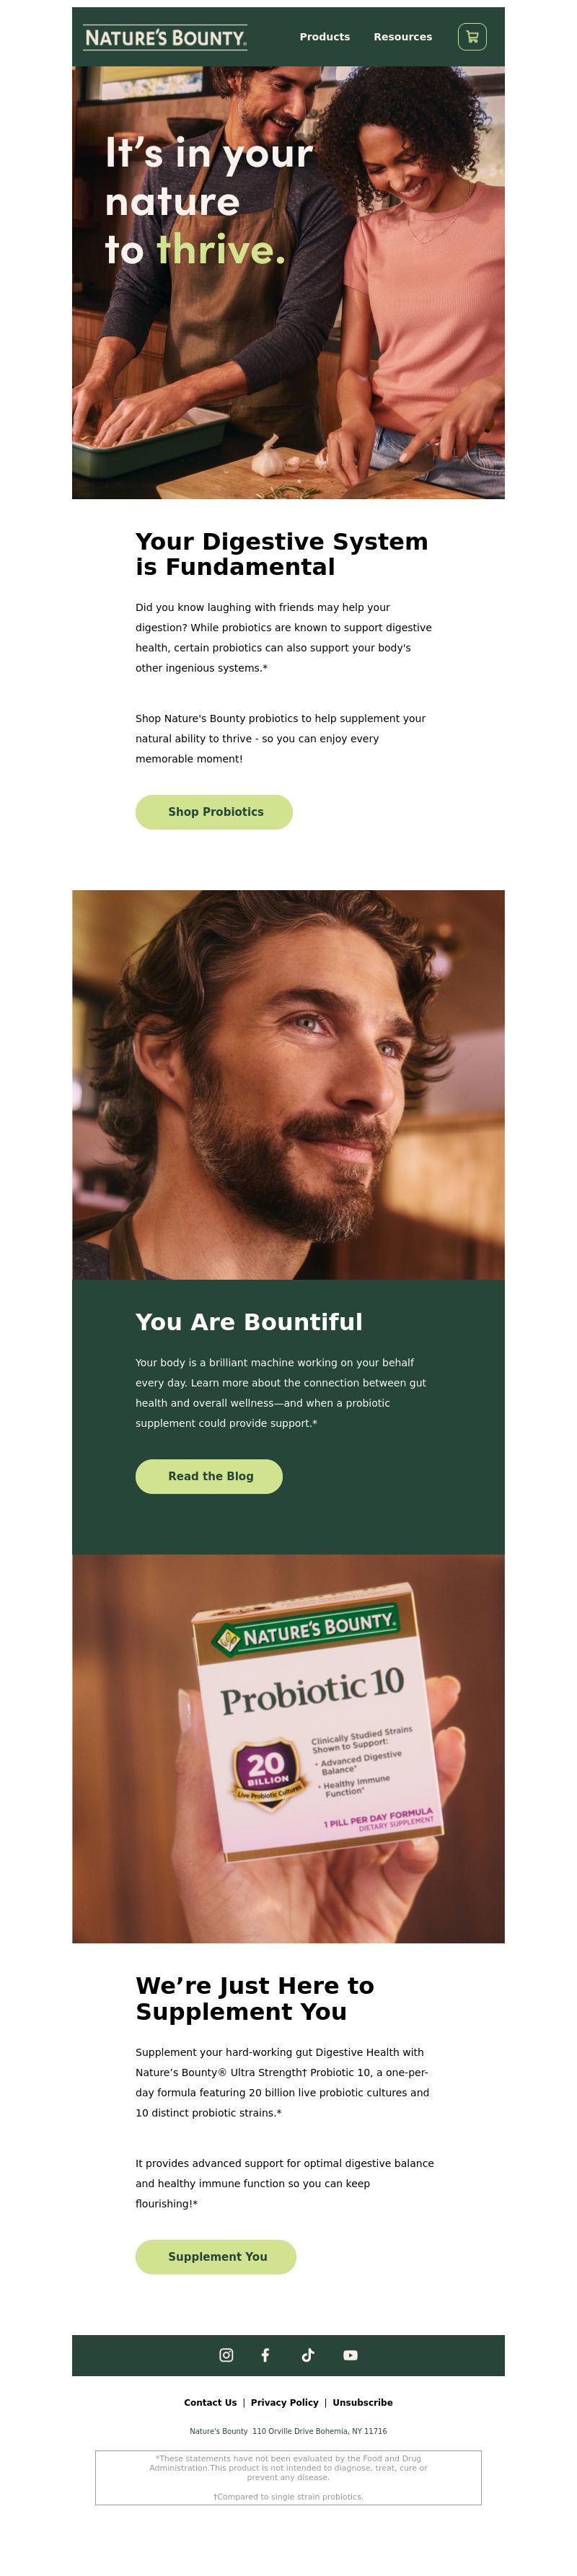The height and width of the screenshot is (2576, 577).
Task: Click the Read the Blog button
Action: pyautogui.click(x=209, y=1476)
